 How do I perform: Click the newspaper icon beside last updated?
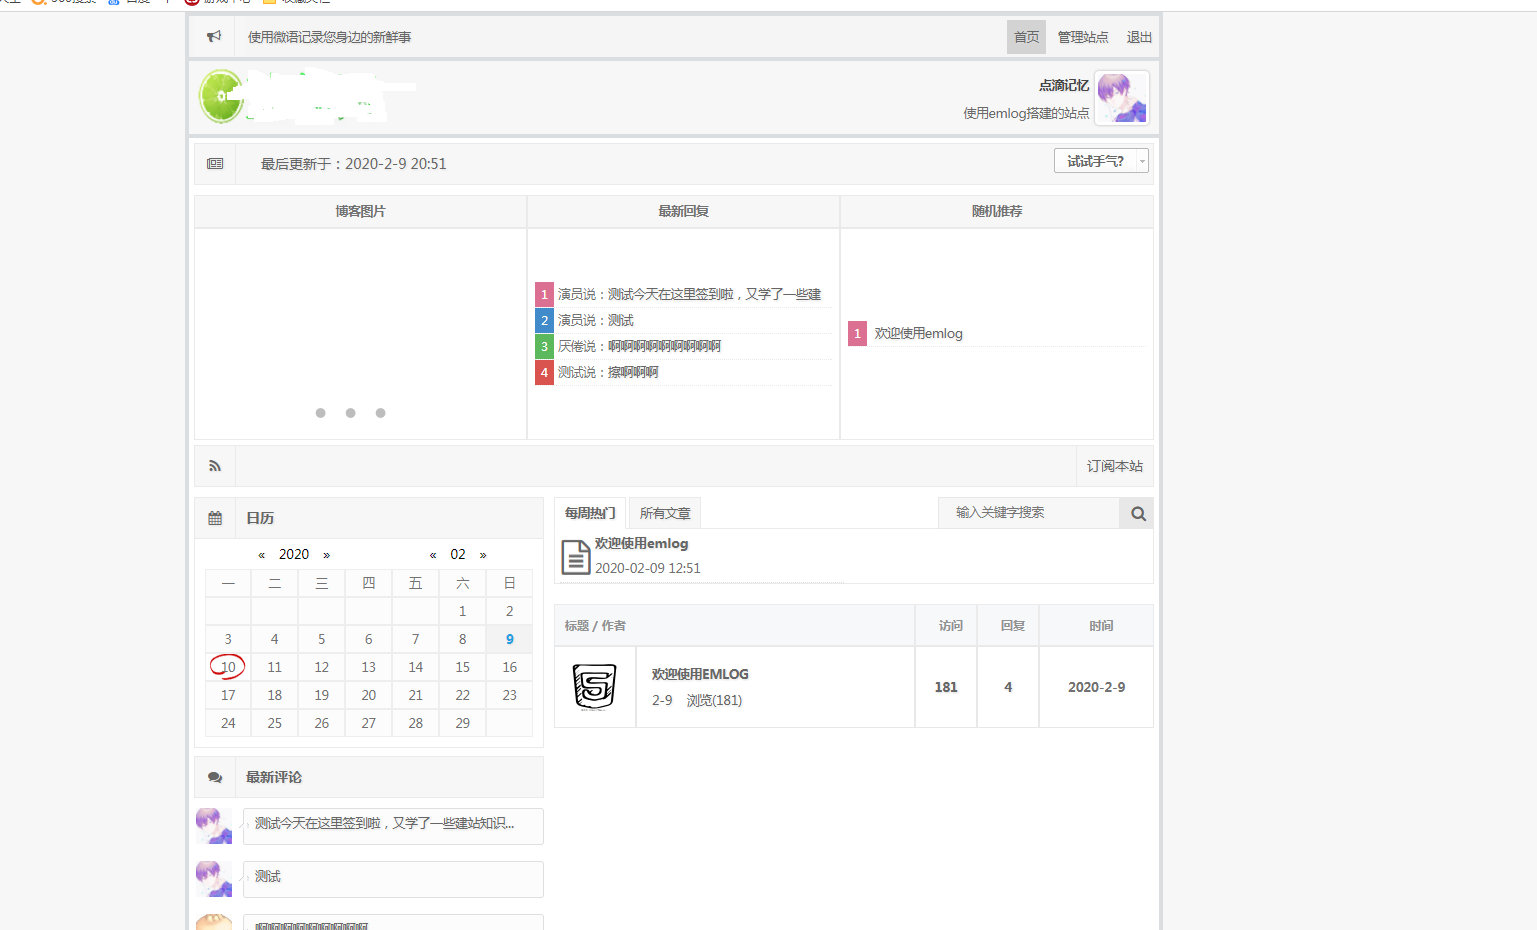click(x=215, y=164)
